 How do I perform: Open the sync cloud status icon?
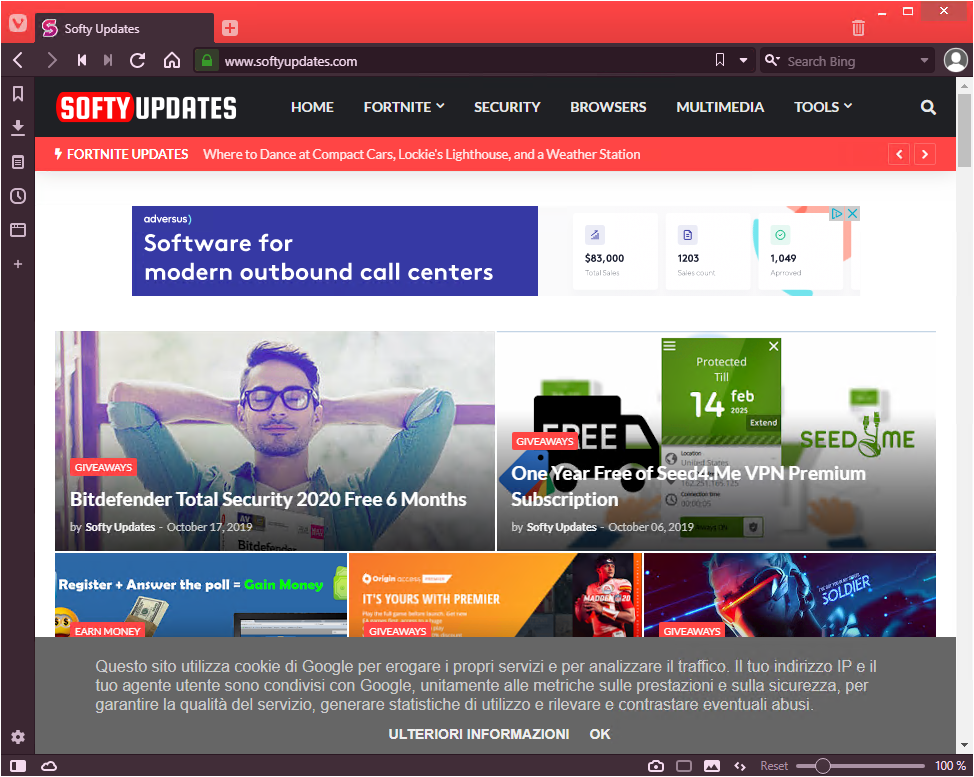(48, 766)
